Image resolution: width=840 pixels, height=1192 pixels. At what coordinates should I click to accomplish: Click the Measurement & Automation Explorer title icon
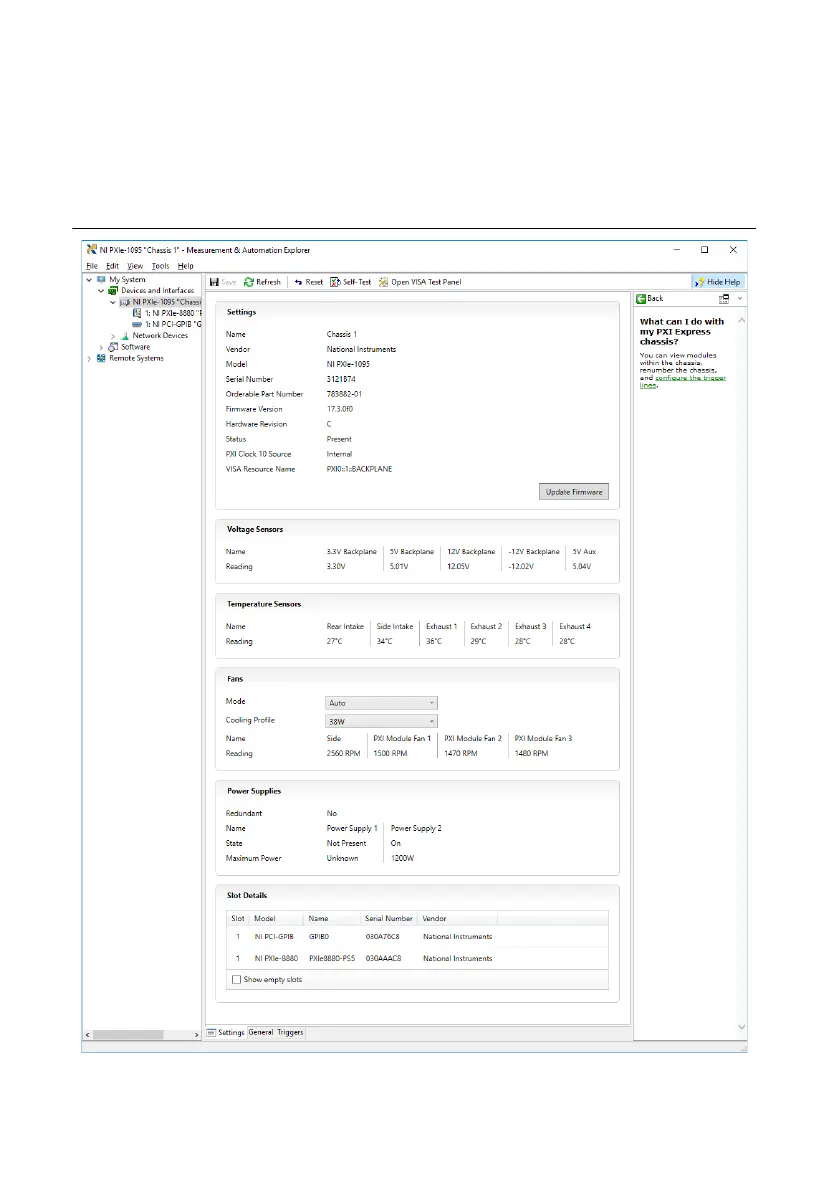click(x=91, y=249)
